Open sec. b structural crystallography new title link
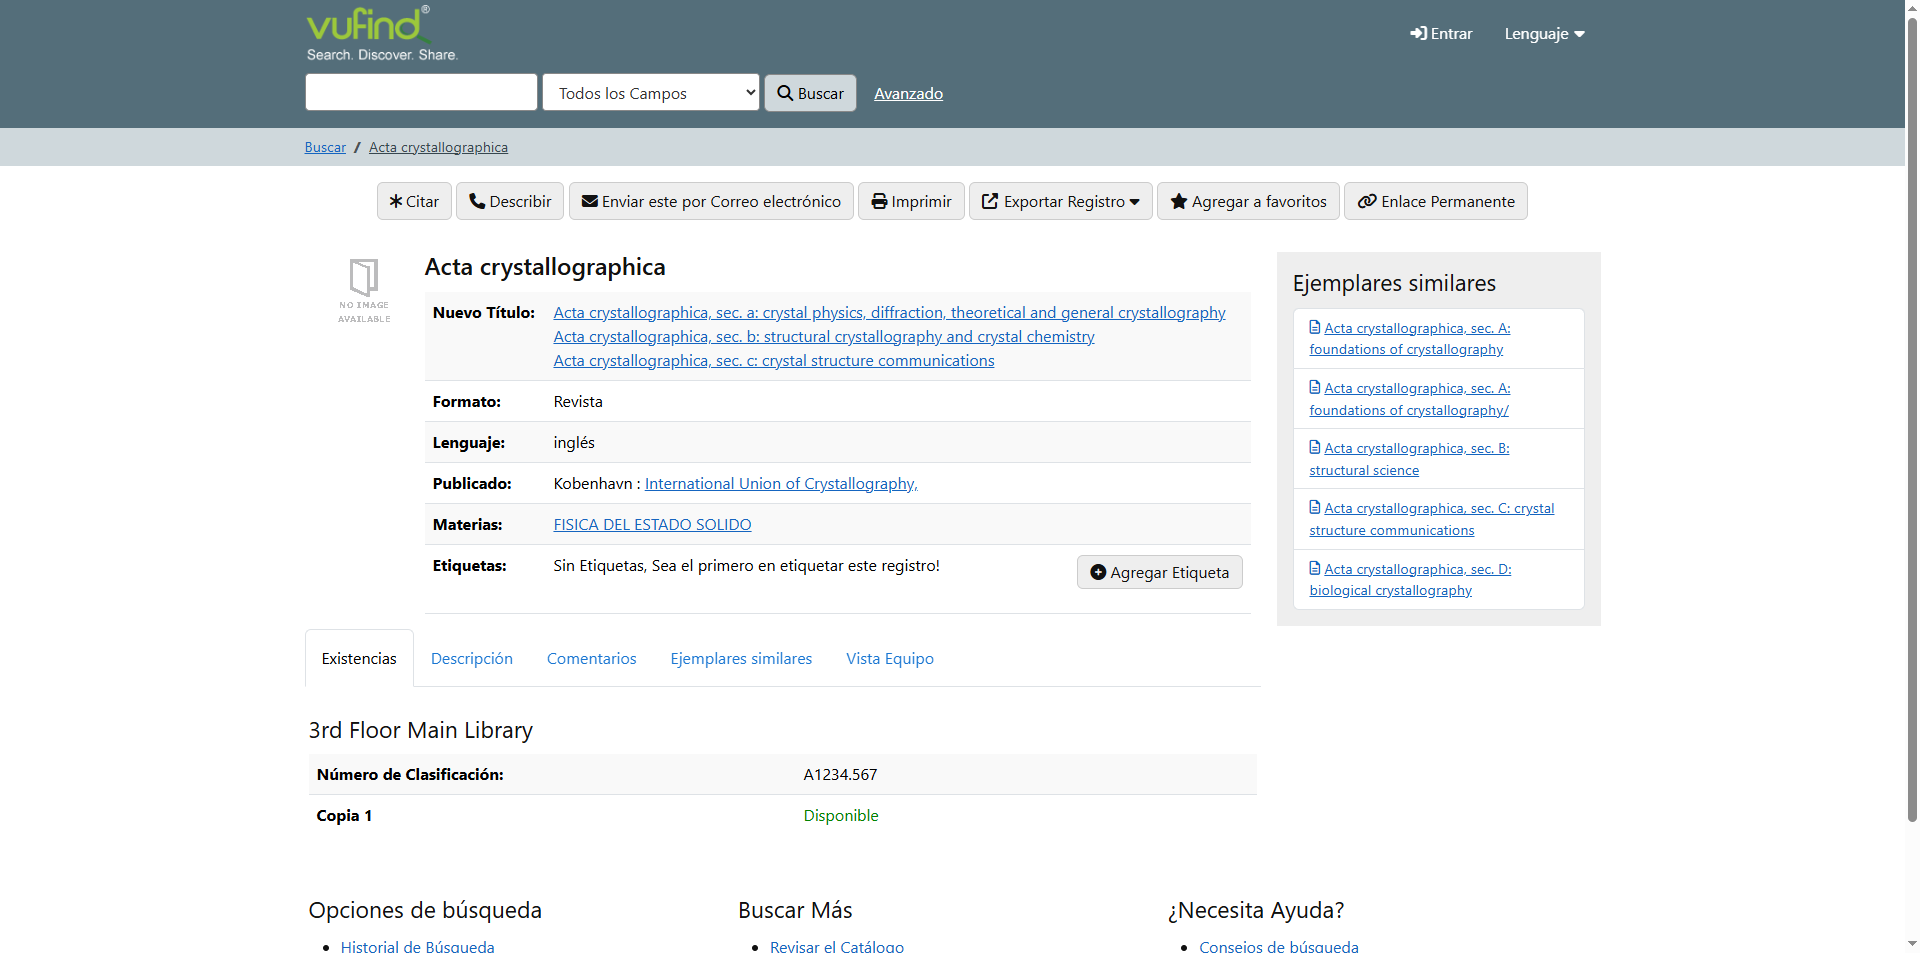Image resolution: width=1920 pixels, height=953 pixels. [824, 337]
